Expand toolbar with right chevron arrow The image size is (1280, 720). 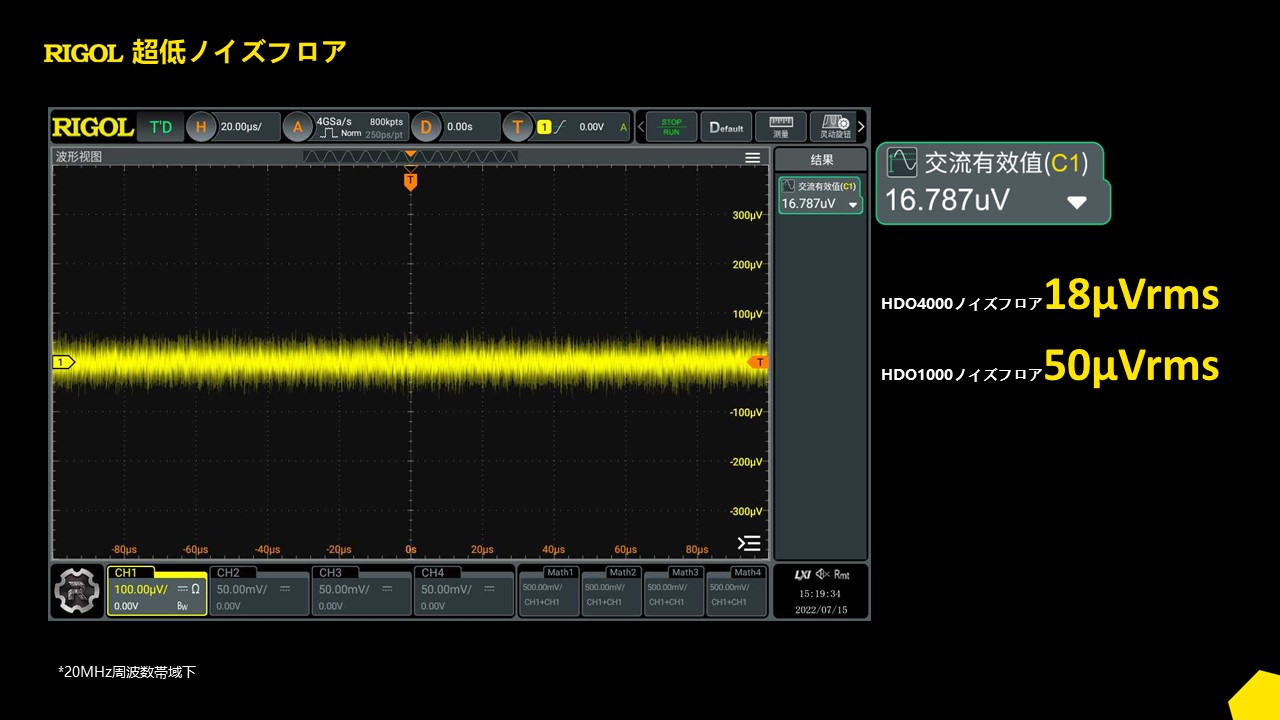tap(862, 127)
